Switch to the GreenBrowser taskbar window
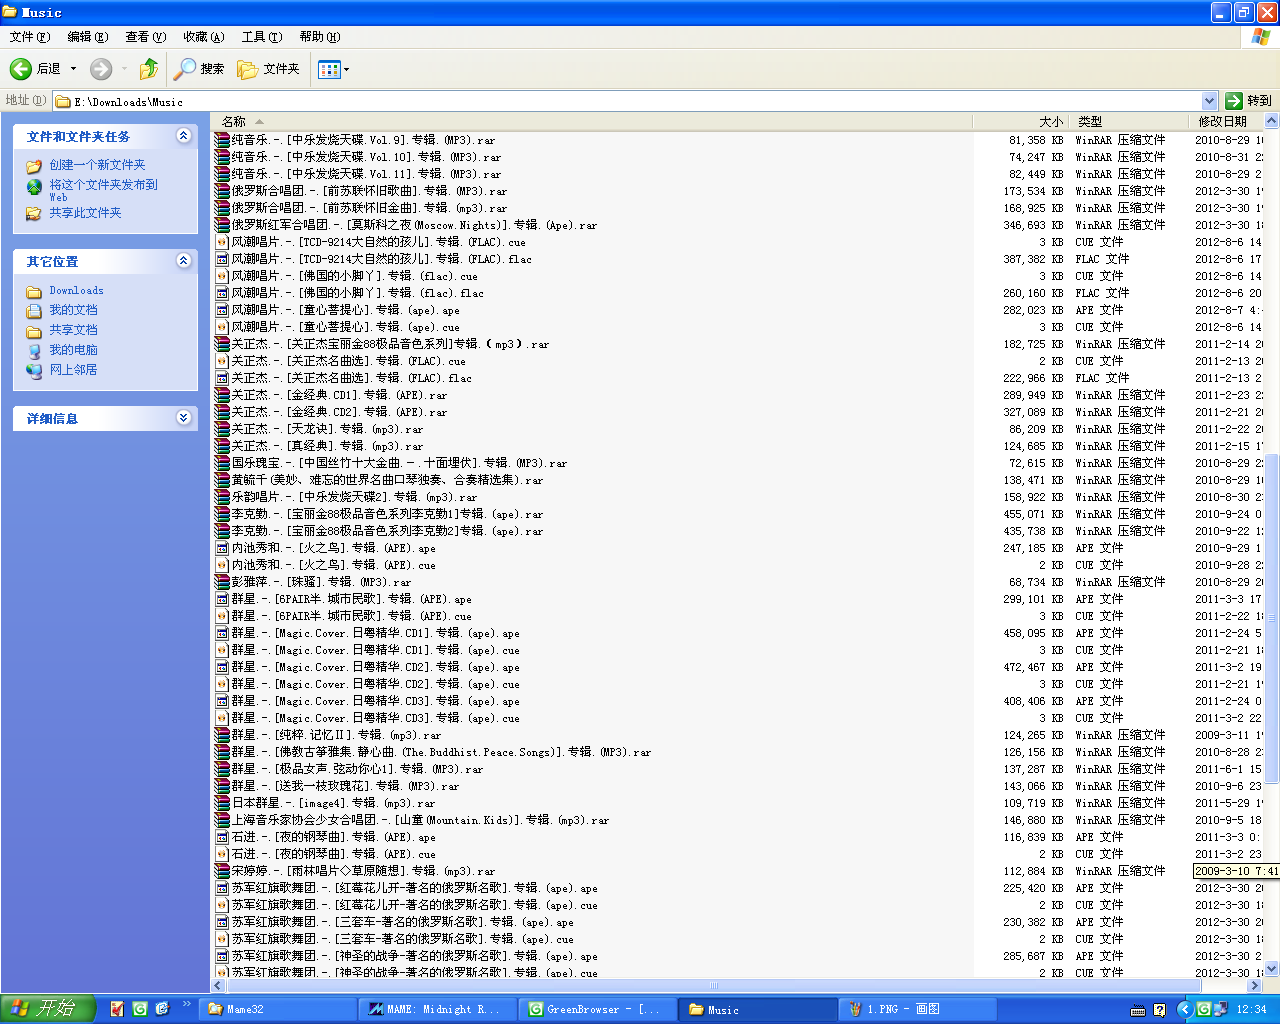This screenshot has width=1280, height=1024. [594, 1009]
